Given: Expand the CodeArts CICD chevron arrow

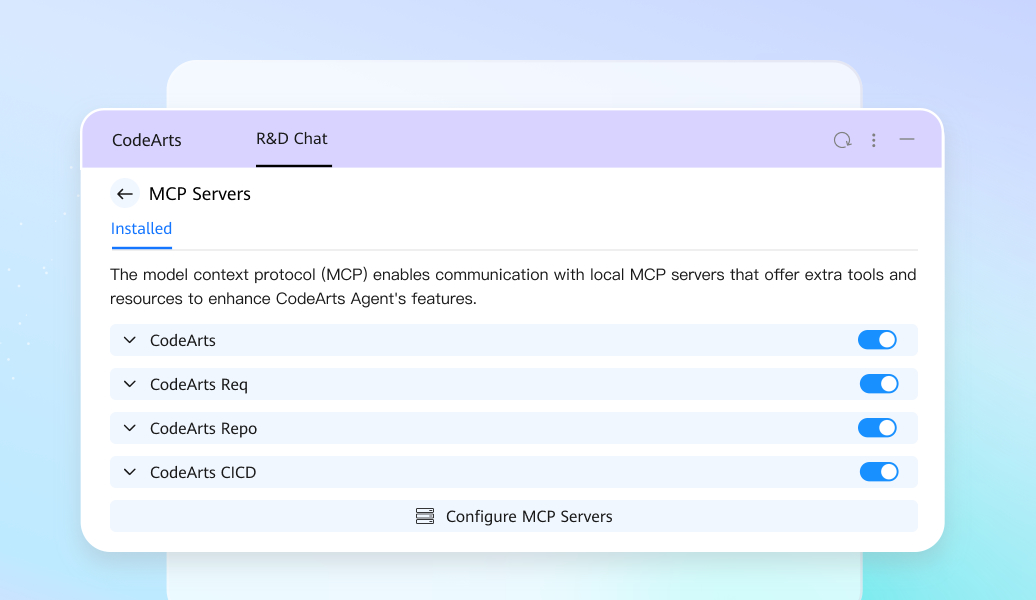Looking at the screenshot, I should coord(129,472).
